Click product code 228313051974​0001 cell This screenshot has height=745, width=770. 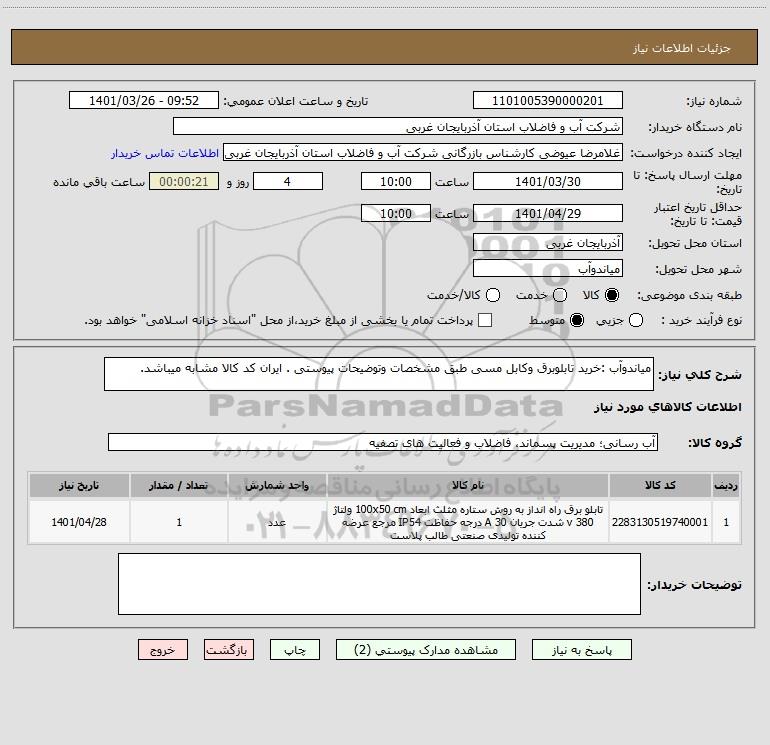(660, 522)
